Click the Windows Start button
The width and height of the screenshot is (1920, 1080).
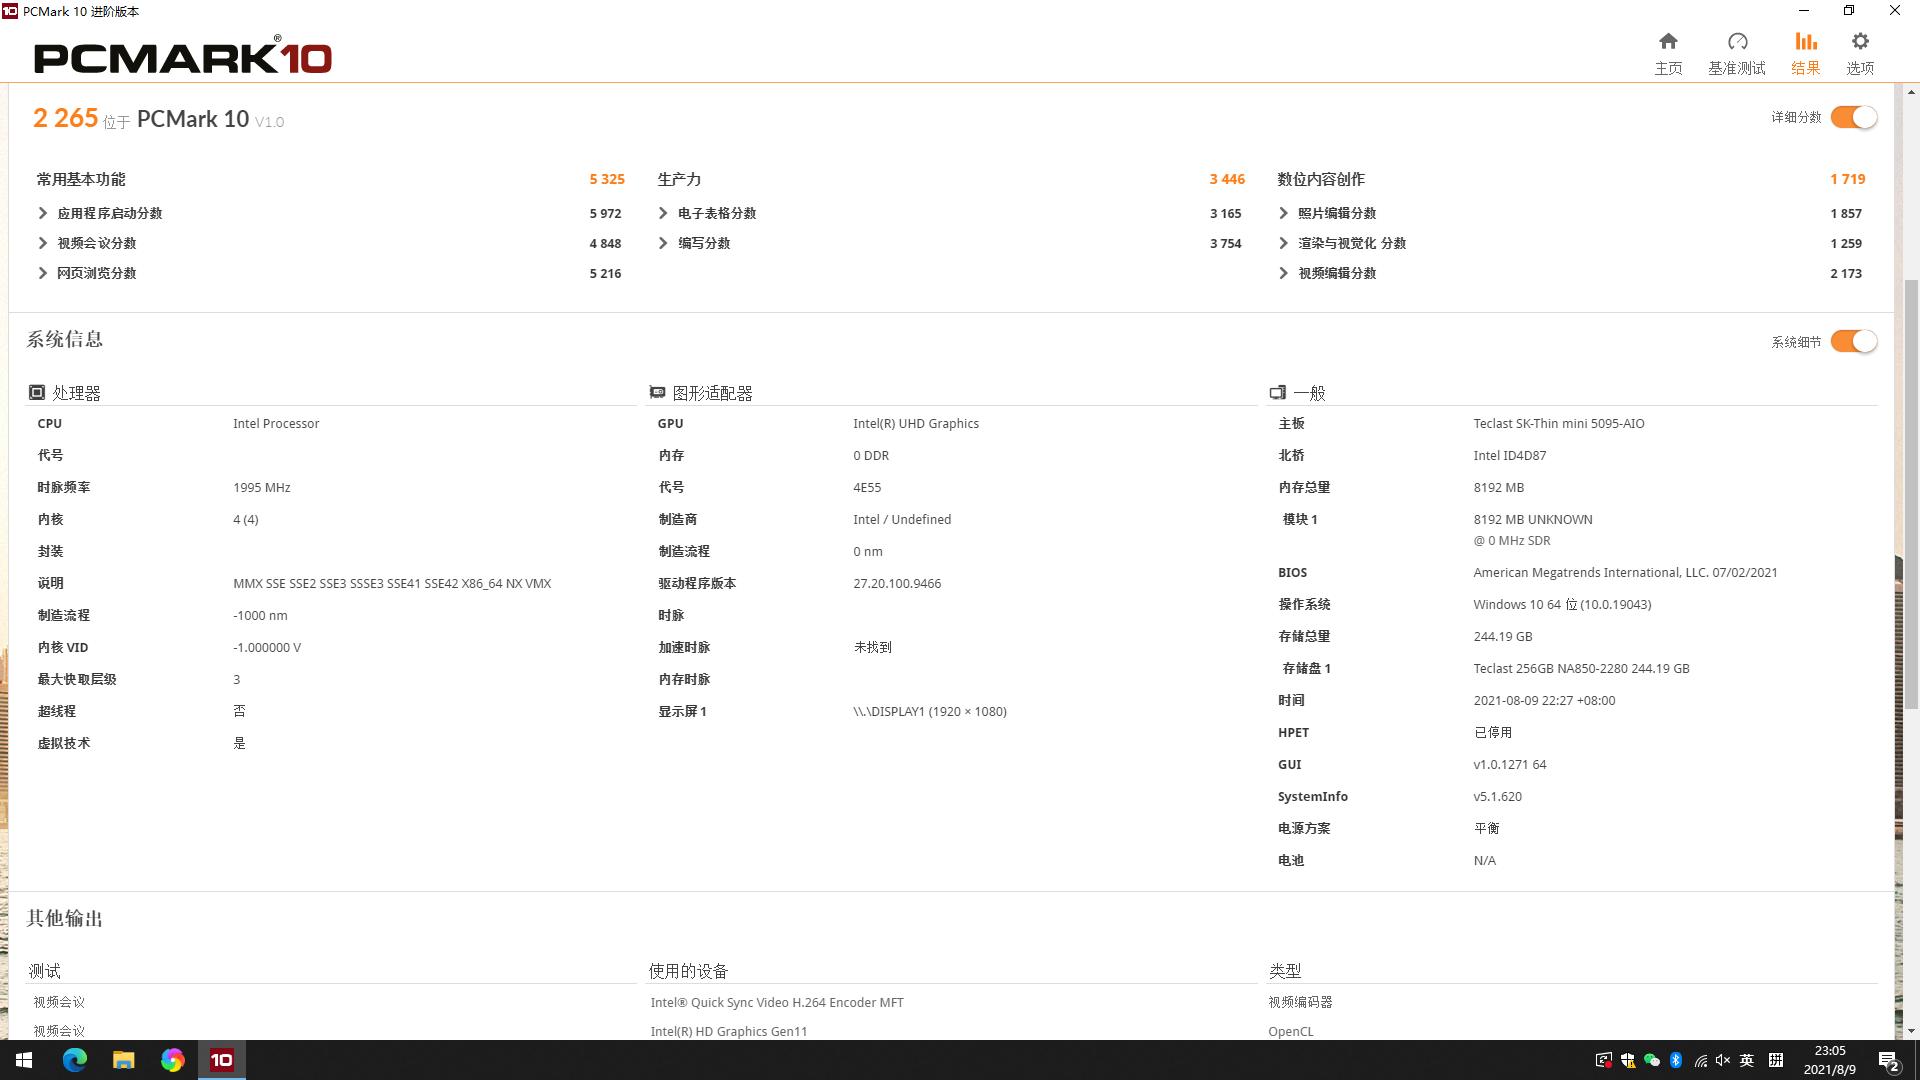pos(22,1060)
